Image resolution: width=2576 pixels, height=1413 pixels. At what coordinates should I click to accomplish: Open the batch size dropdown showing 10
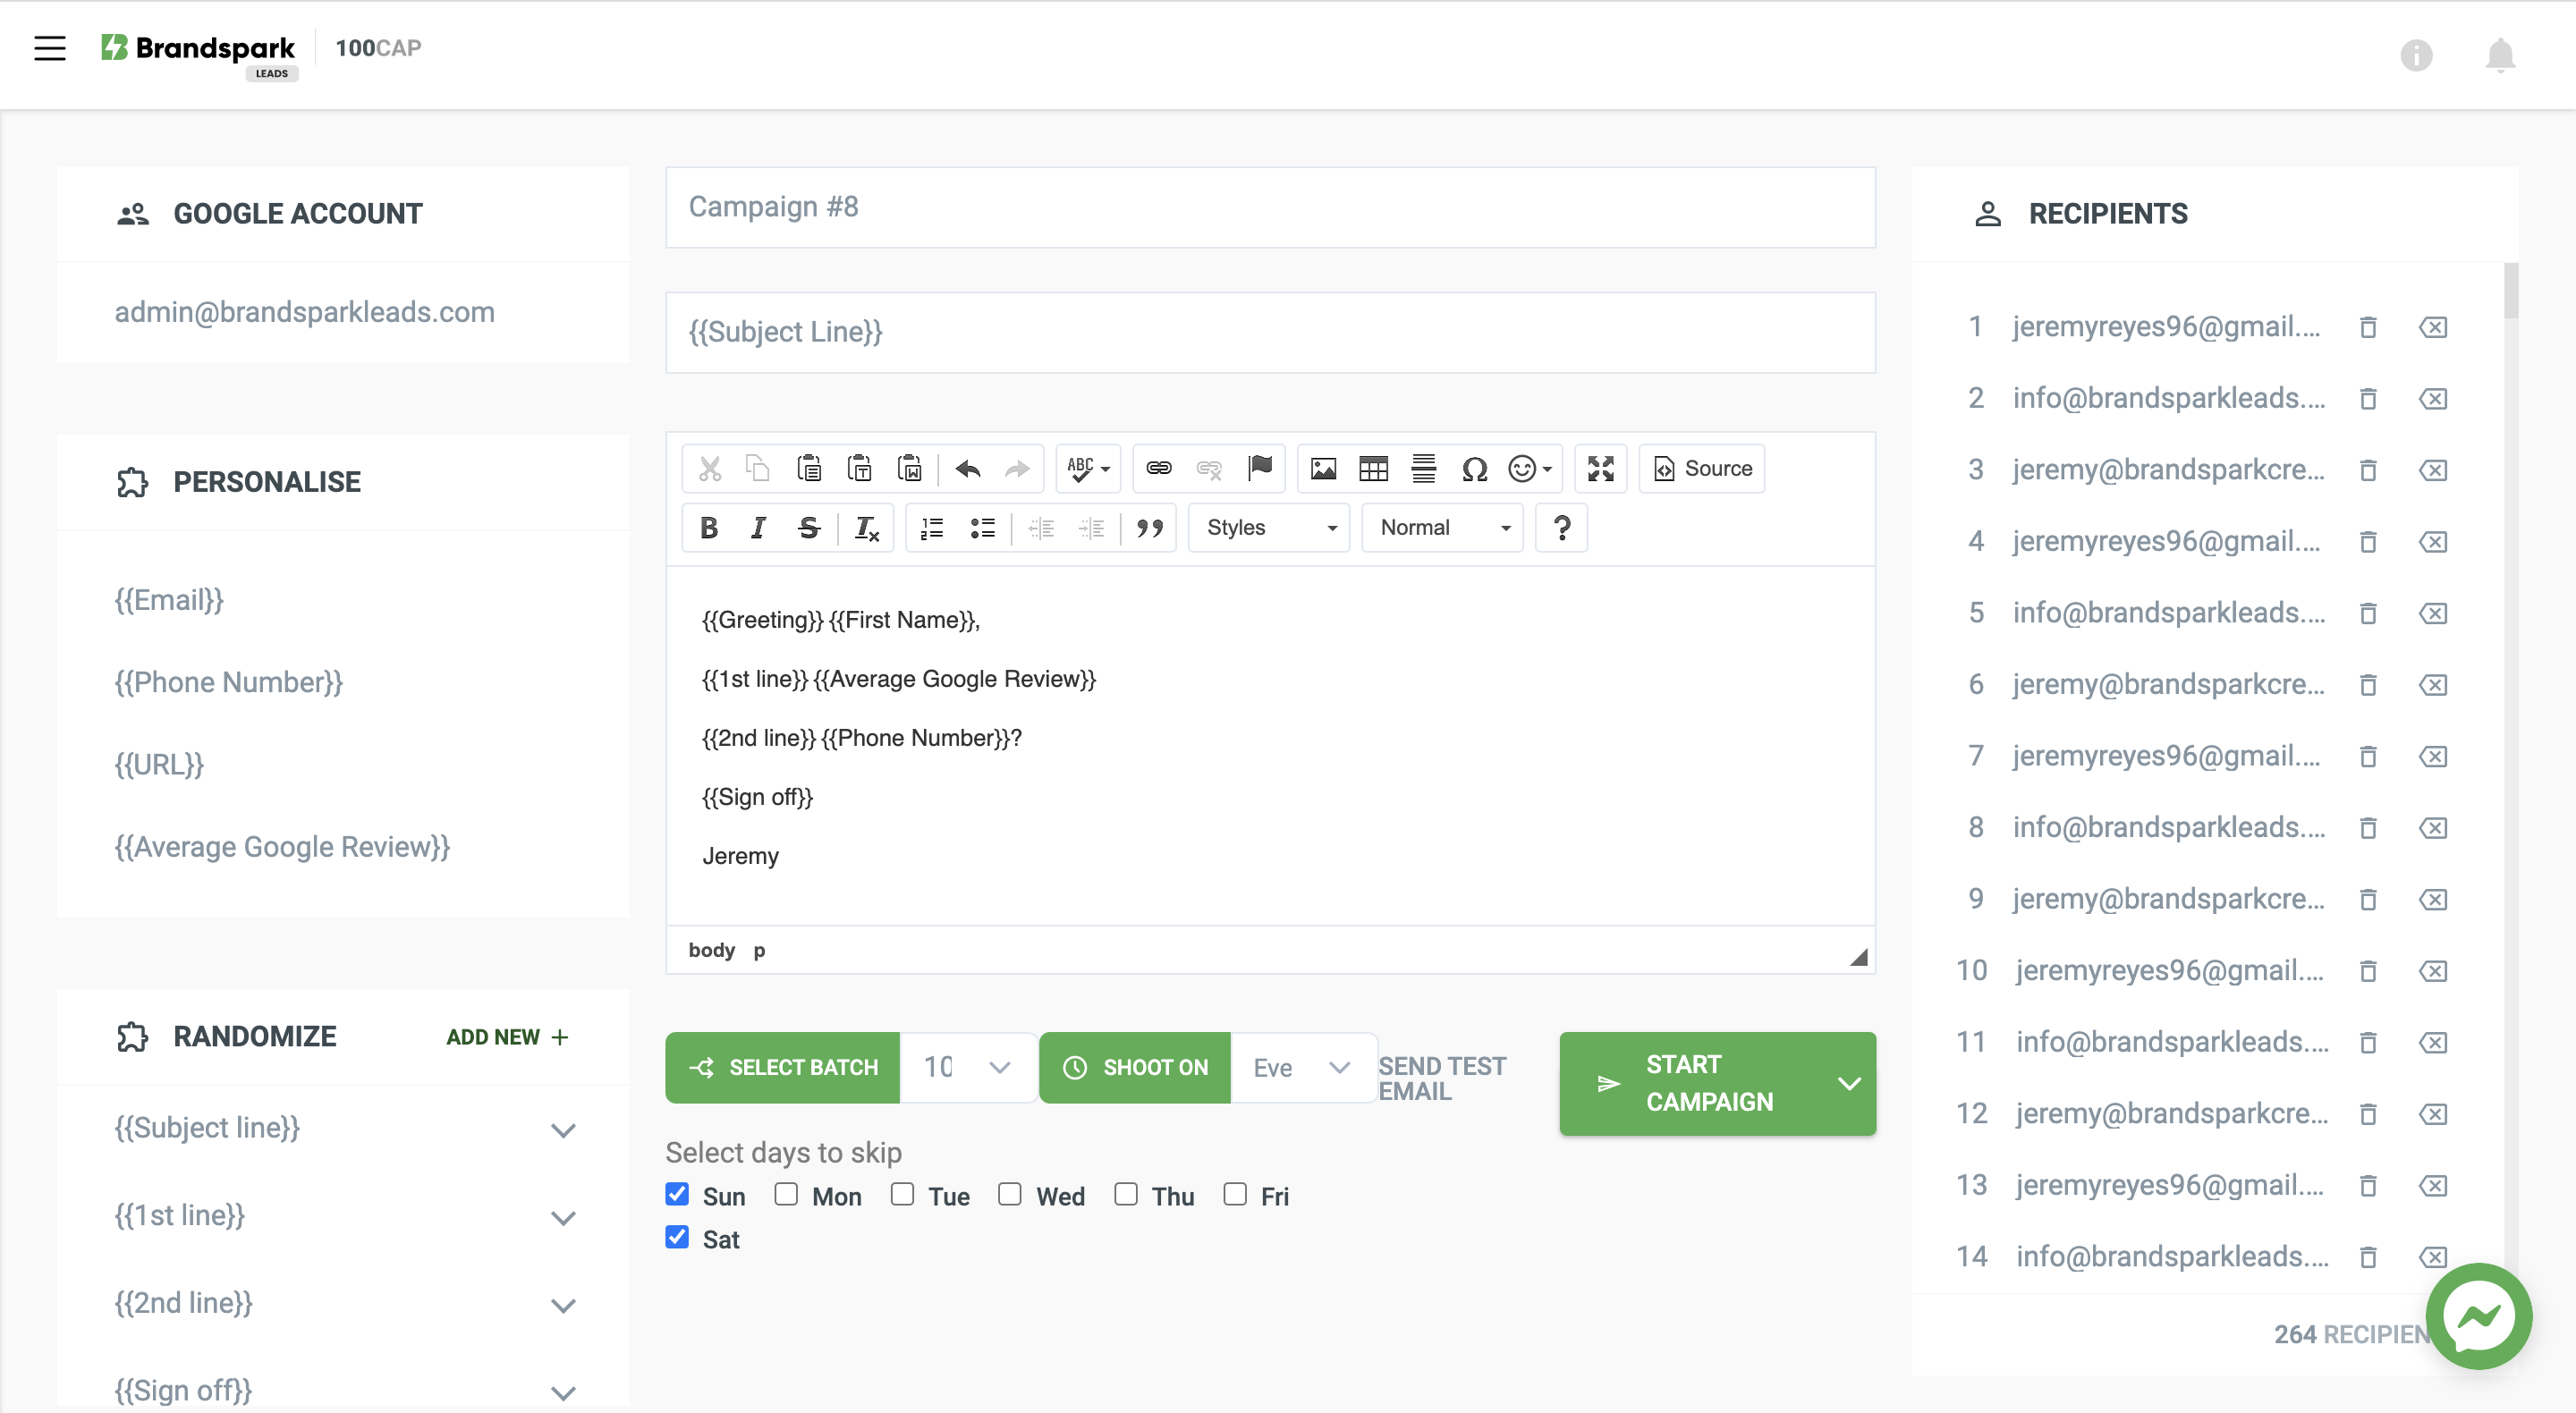(966, 1067)
